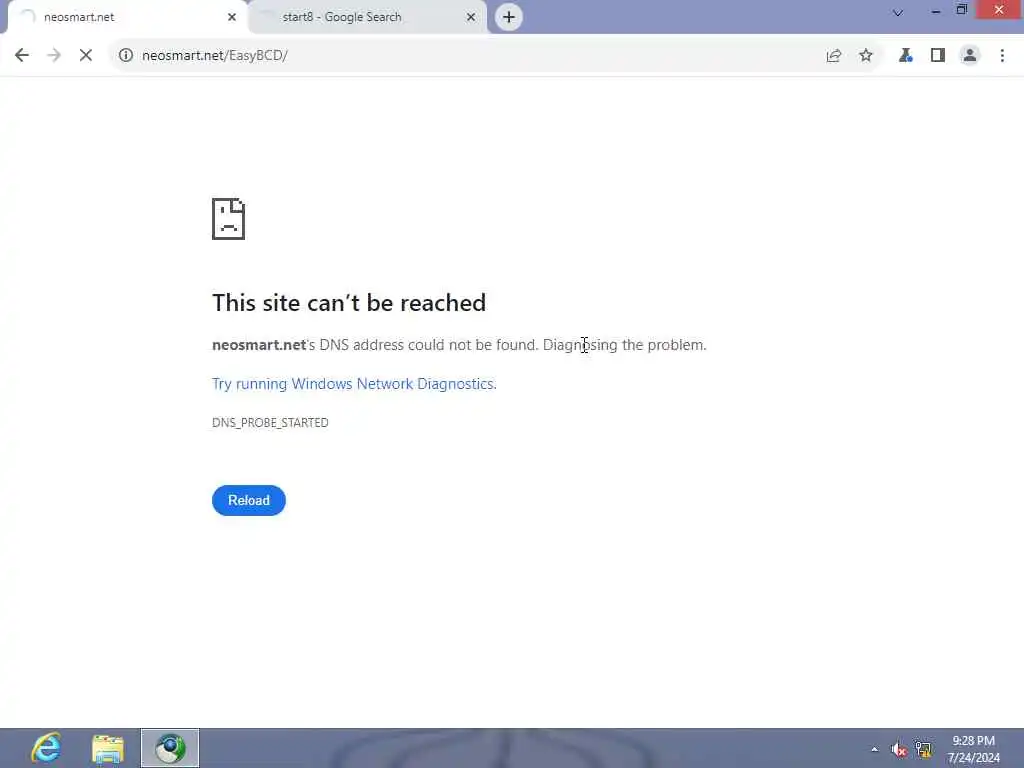This screenshot has width=1024, height=768.
Task: Bookmark this tab with the star icon
Action: 865,56
